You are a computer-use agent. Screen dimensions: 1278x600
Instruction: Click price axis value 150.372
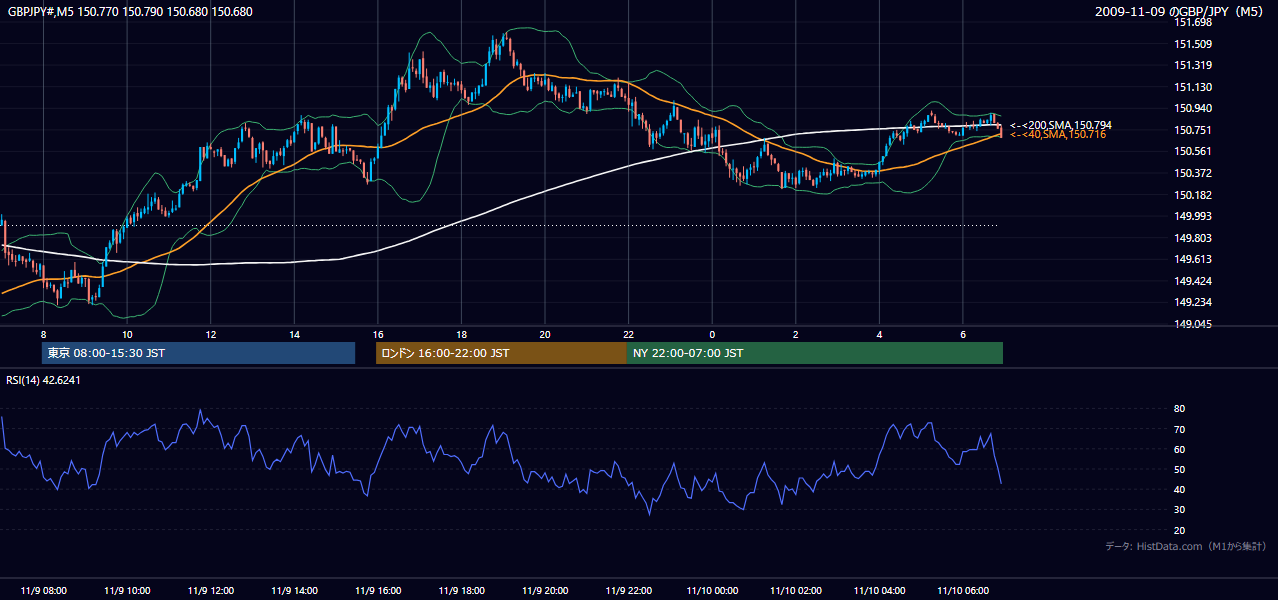point(1192,173)
